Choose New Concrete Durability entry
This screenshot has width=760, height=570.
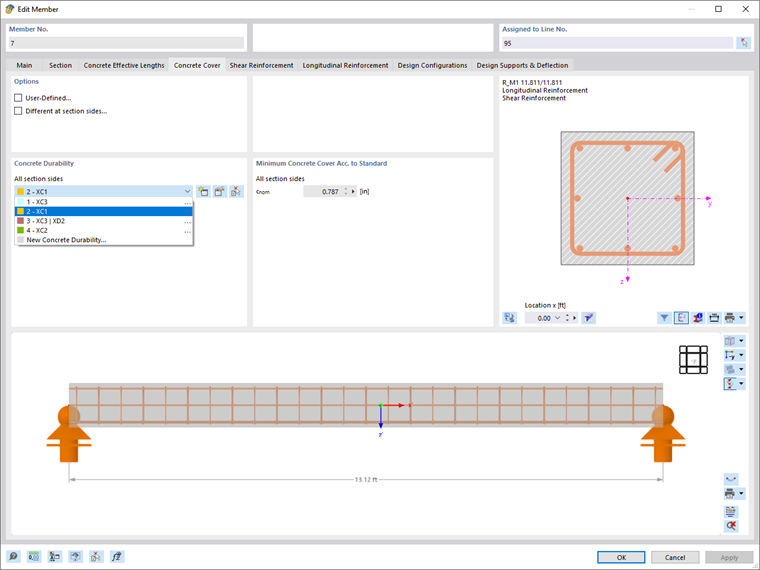[x=104, y=240]
